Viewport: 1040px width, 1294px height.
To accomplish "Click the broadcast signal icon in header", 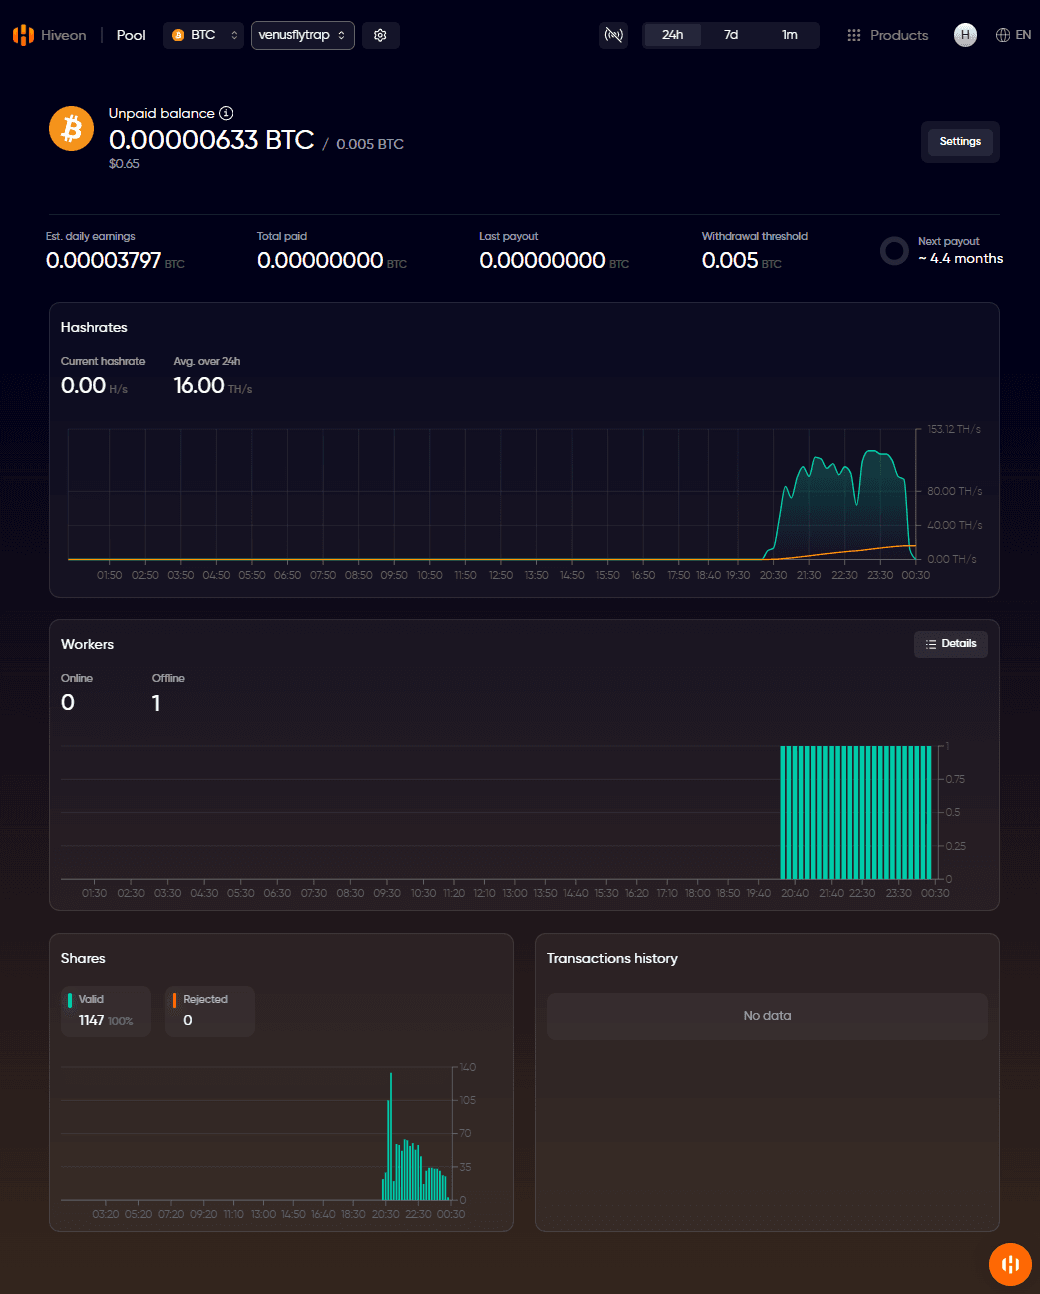I will tap(613, 35).
